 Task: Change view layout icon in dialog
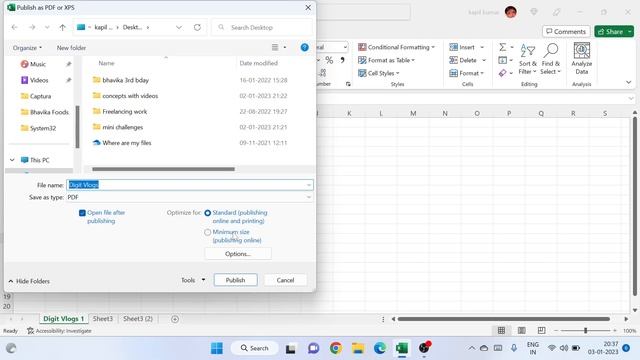coord(275,47)
